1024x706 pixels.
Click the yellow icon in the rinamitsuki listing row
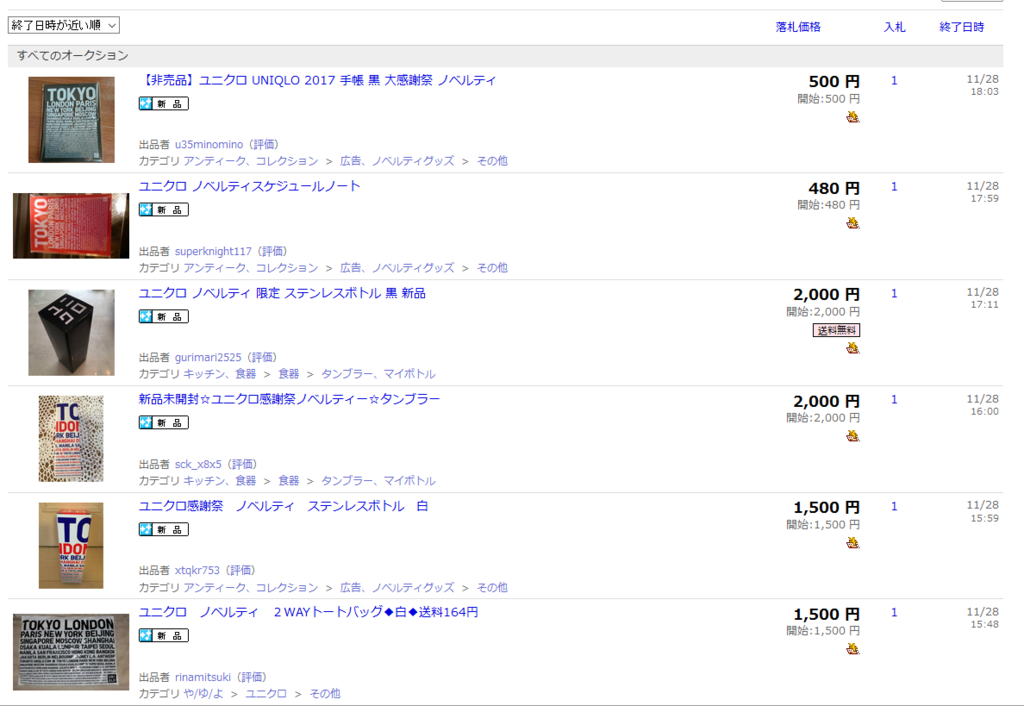click(852, 649)
